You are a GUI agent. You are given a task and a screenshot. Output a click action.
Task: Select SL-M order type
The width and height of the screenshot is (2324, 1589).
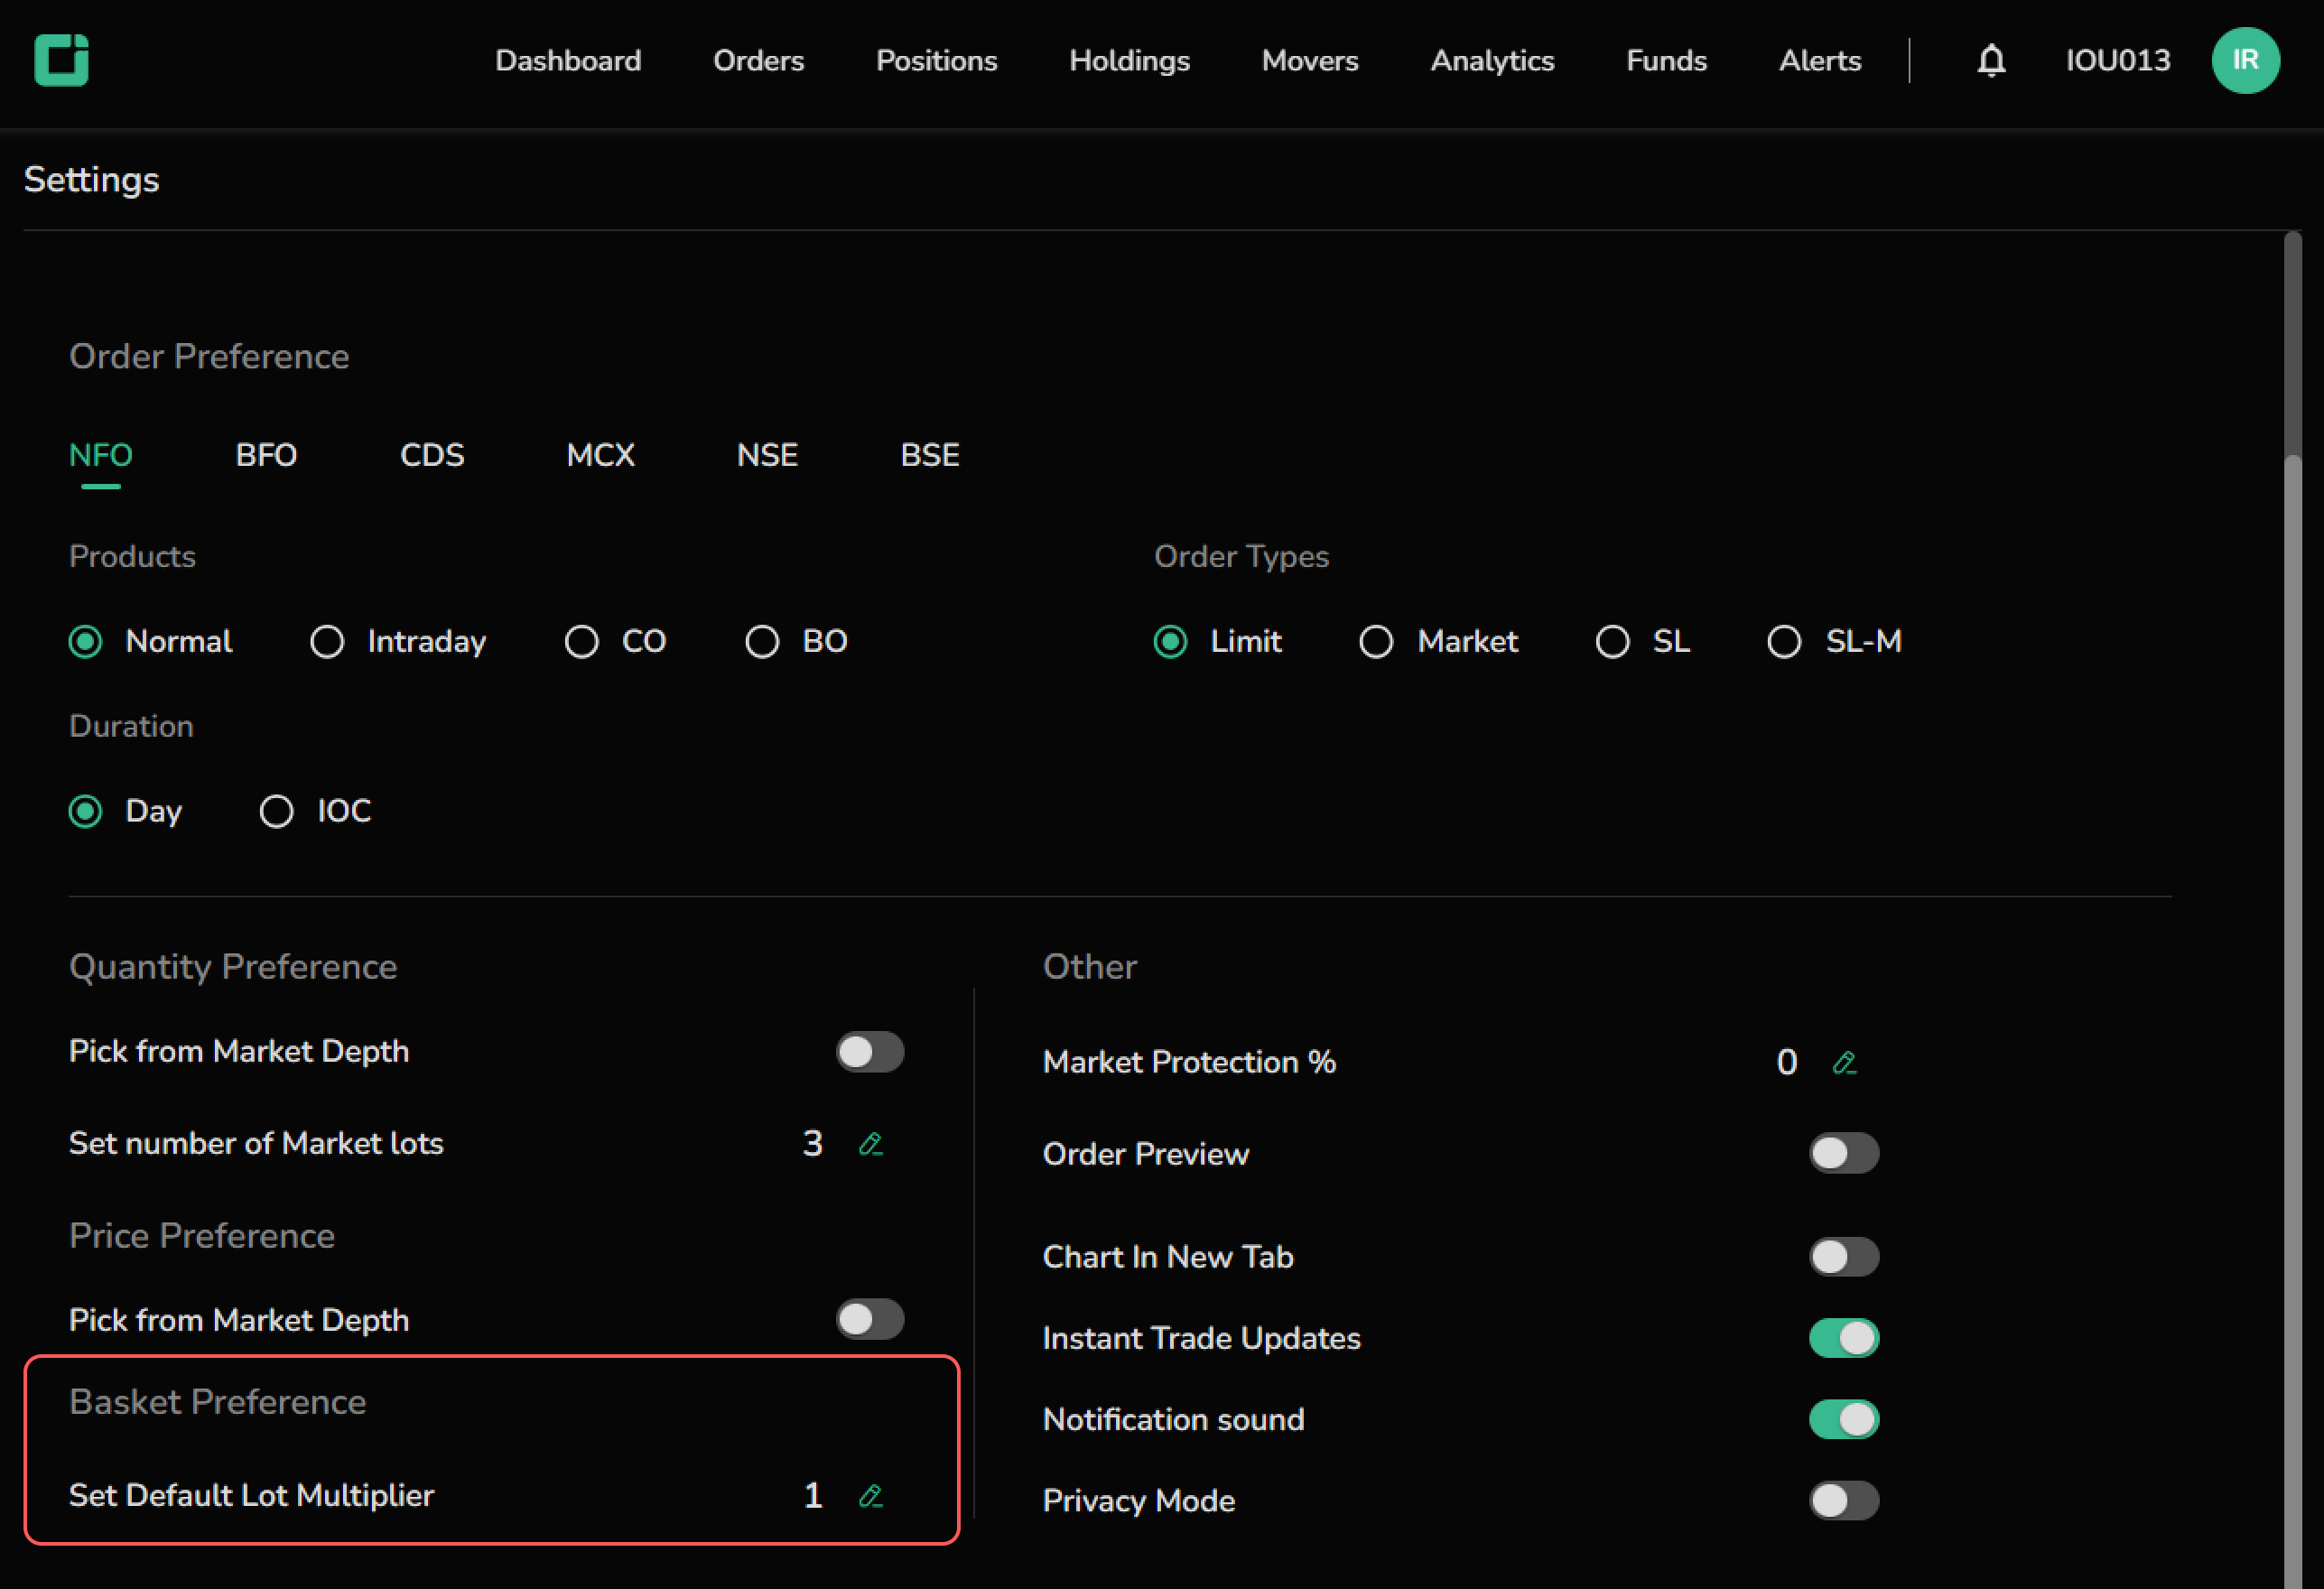(1784, 641)
